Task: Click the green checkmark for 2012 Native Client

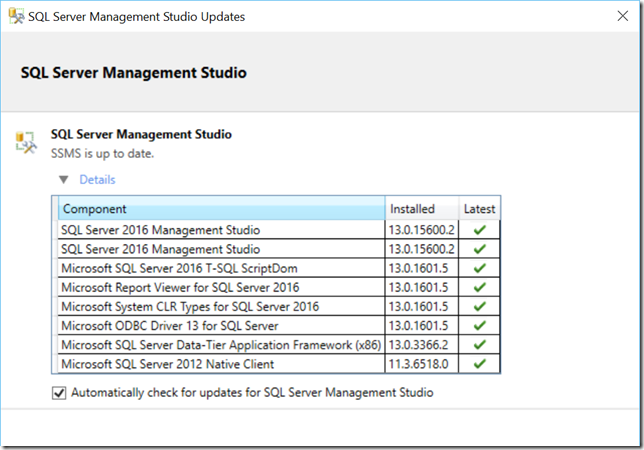Action: click(x=480, y=364)
